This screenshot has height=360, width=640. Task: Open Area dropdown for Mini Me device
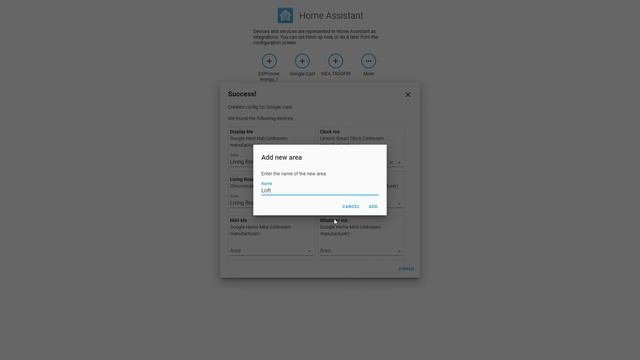point(271,251)
